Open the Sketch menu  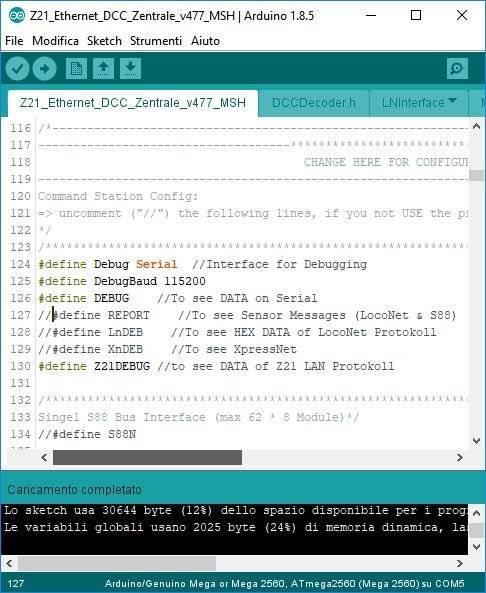coord(104,40)
